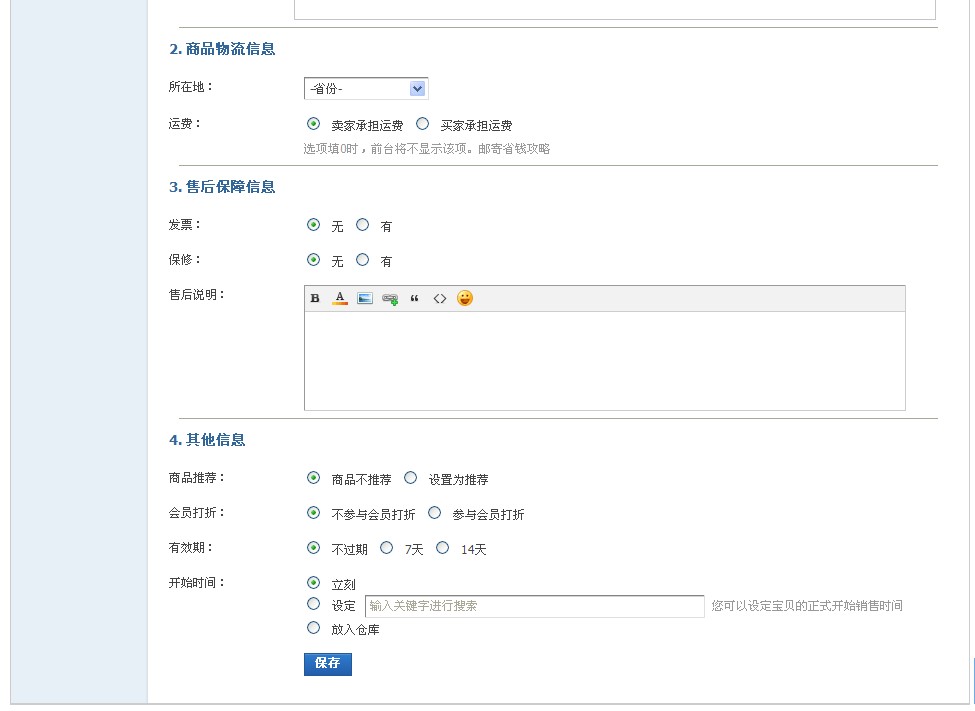Insert a blockquote in the editor toolbar
Image resolution: width=975 pixels, height=711 pixels.
coord(416,297)
